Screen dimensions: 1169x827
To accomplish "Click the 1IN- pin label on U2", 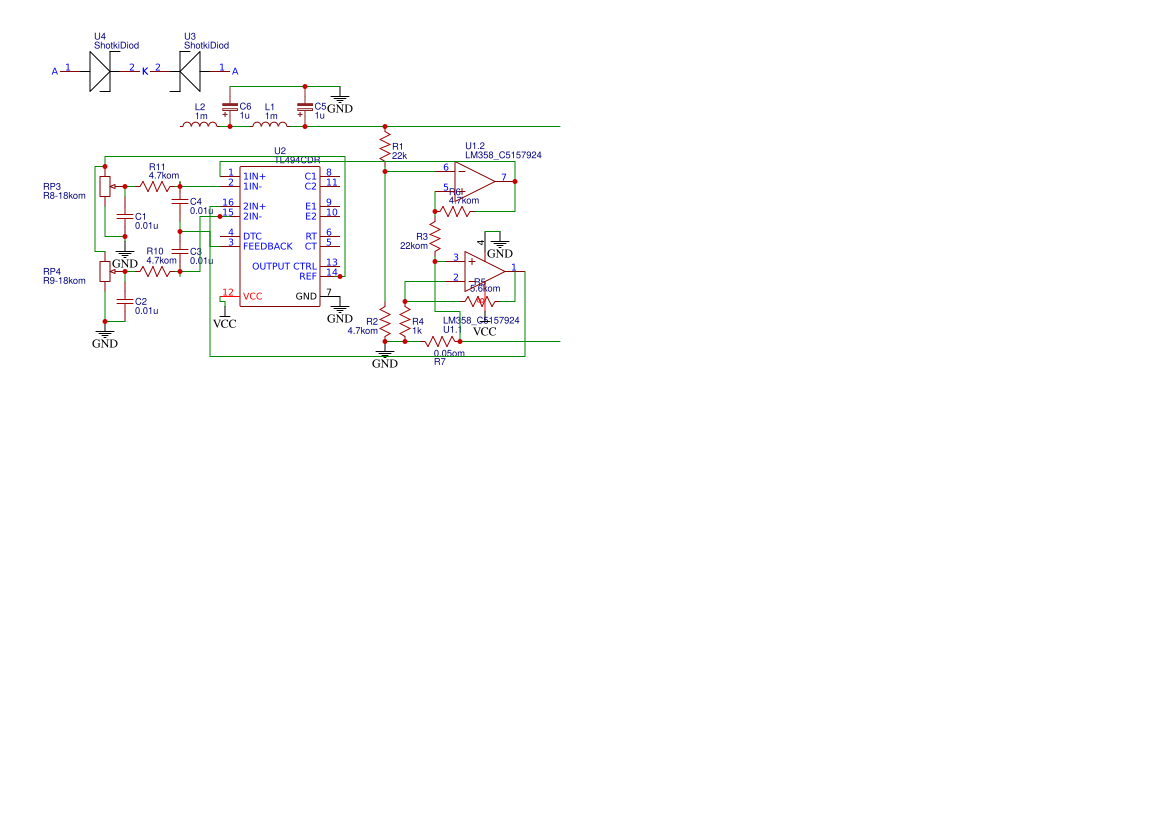I will click(253, 186).
